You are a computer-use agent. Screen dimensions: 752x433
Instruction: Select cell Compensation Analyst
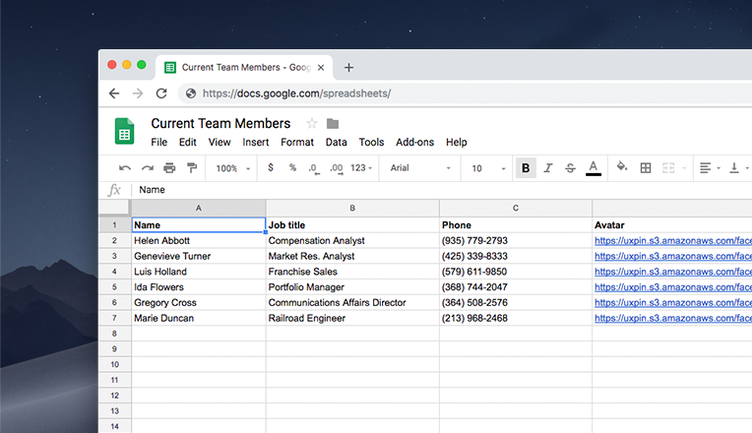352,240
